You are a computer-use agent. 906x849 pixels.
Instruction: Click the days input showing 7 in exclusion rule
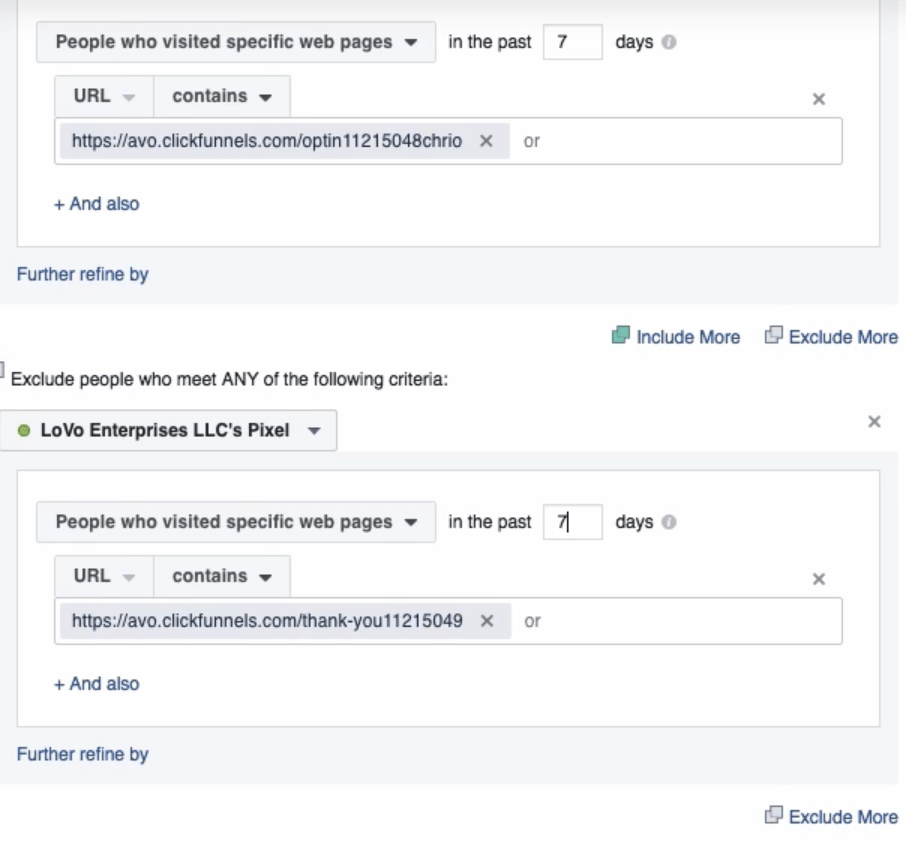(x=573, y=522)
